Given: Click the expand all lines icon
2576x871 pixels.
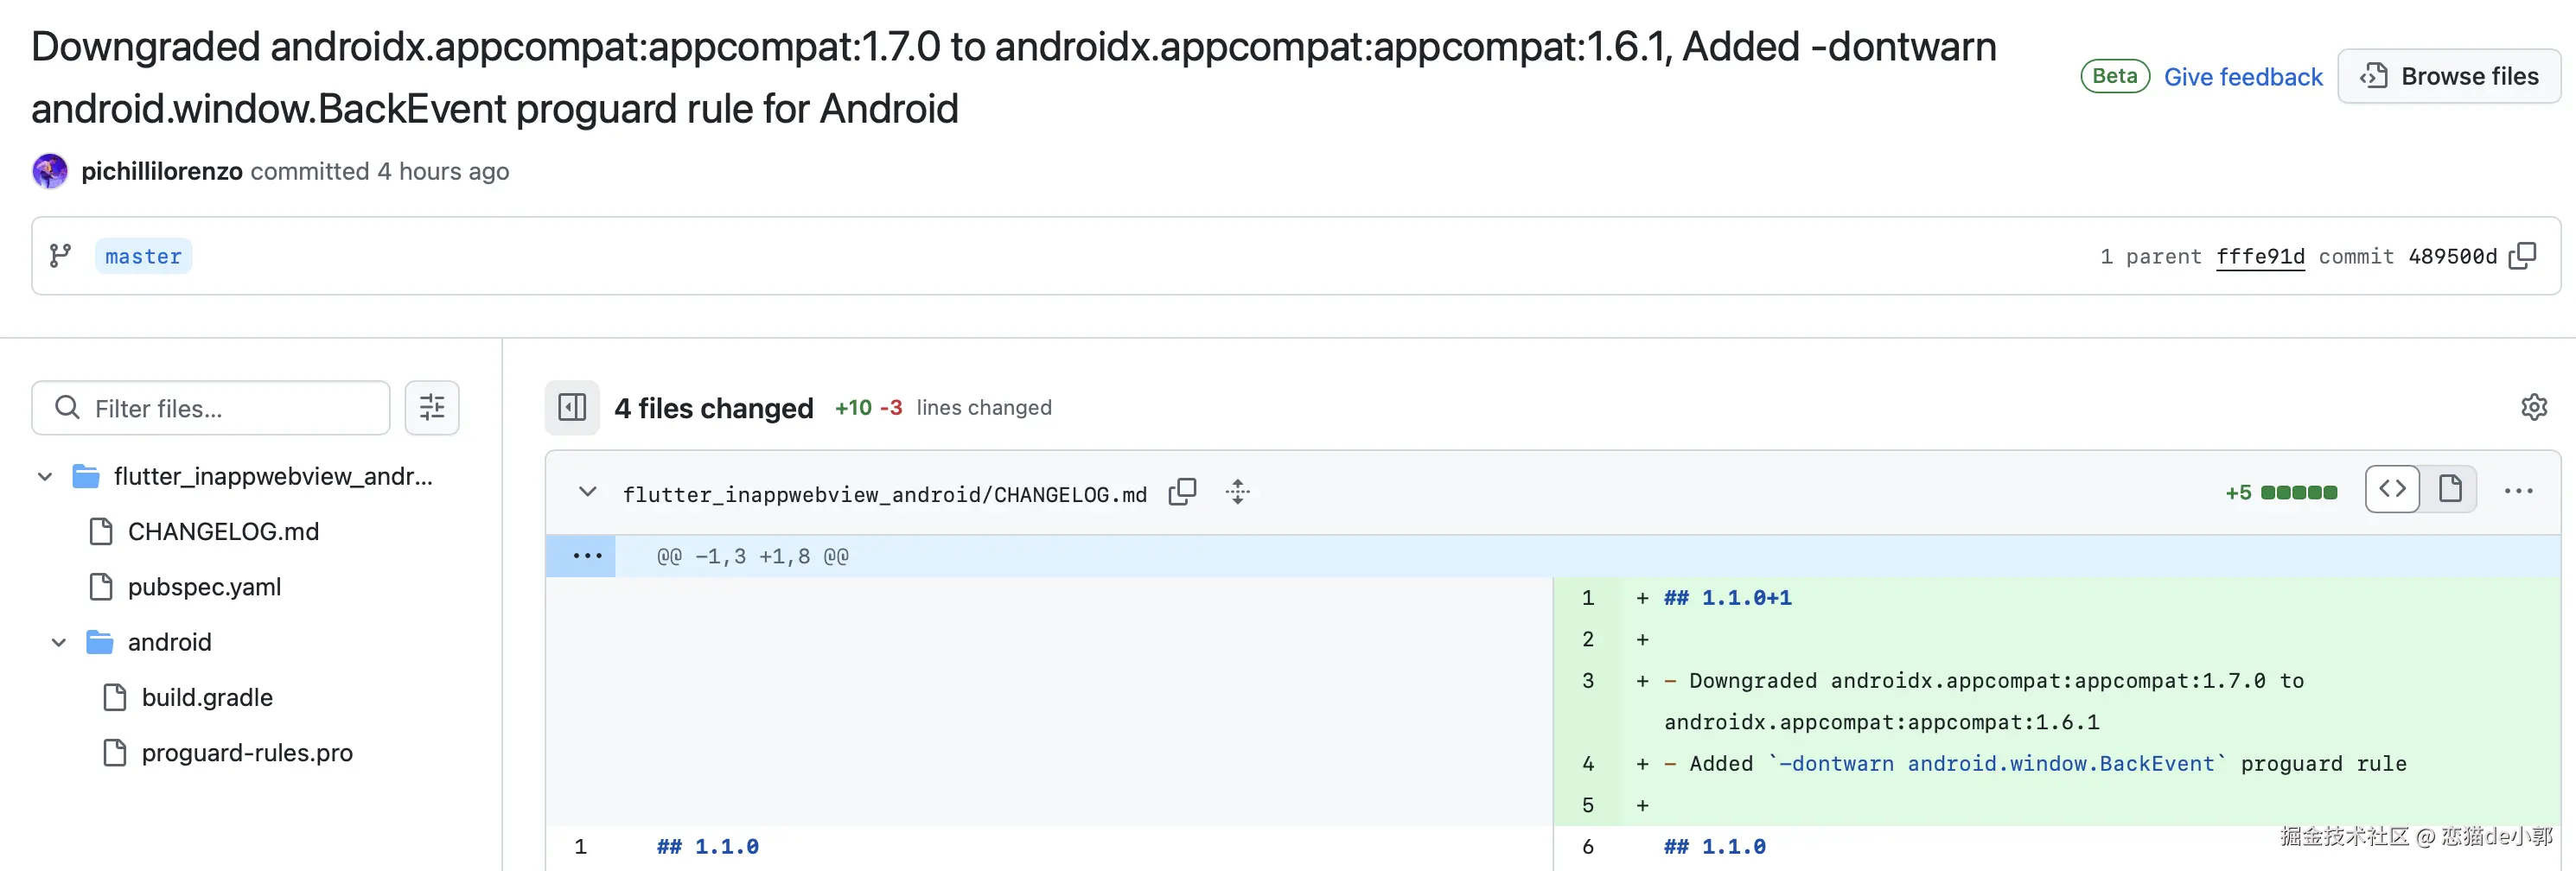Looking at the screenshot, I should click(1237, 491).
